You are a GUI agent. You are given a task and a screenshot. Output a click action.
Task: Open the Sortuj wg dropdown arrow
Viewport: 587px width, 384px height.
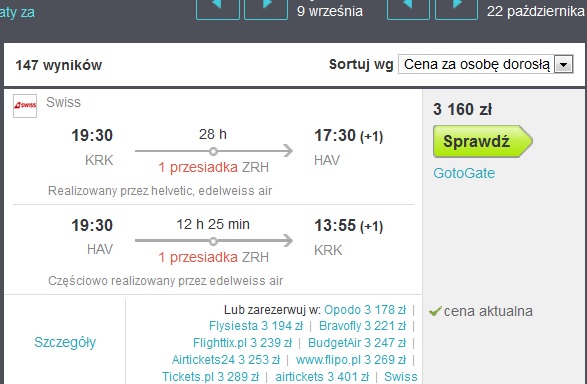coord(563,65)
